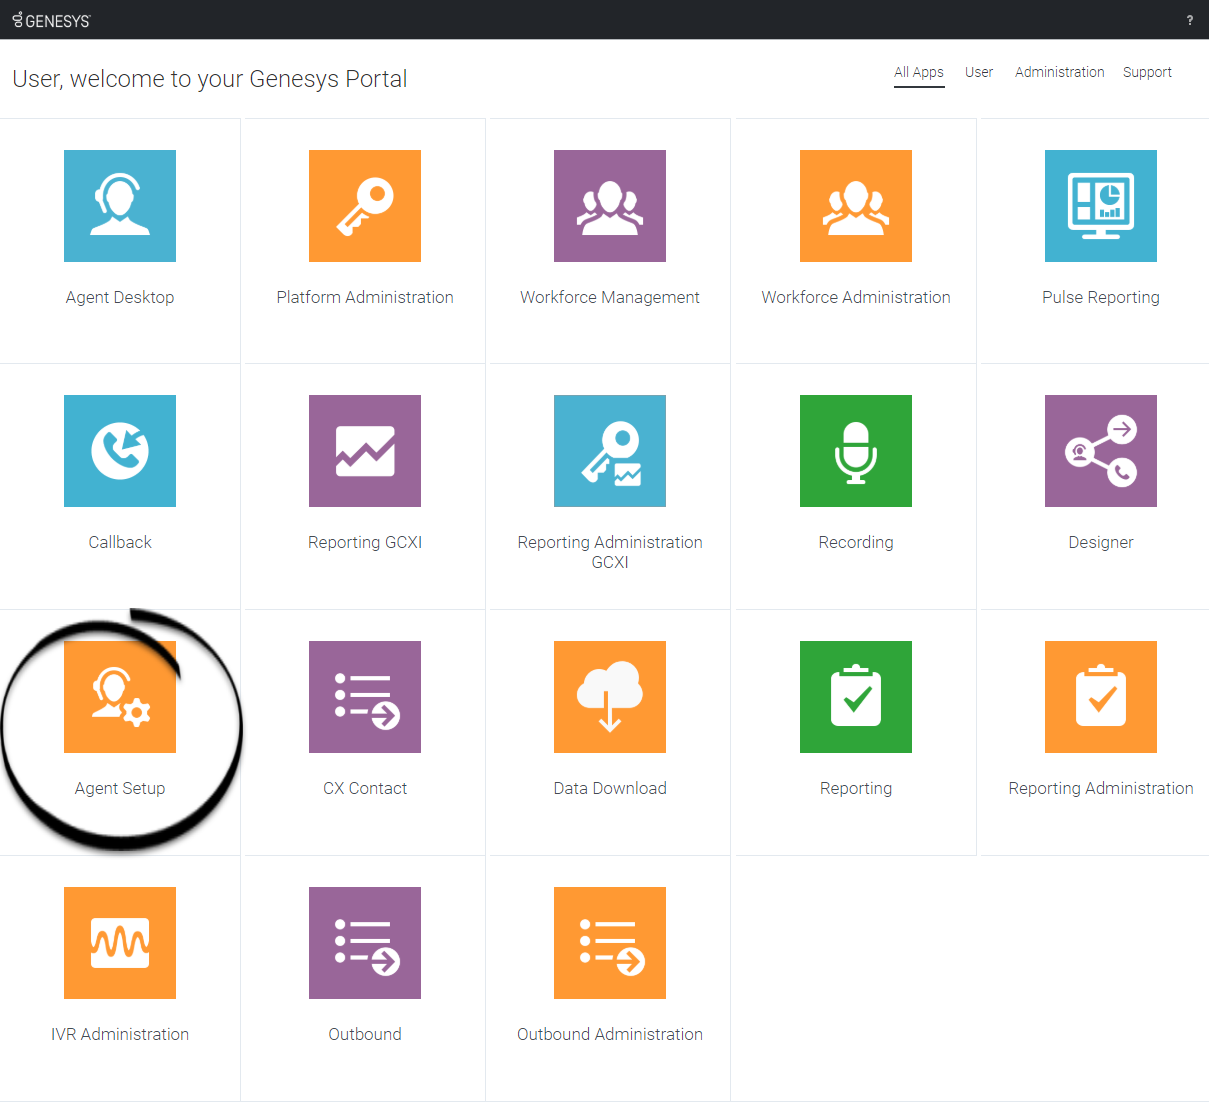Viewport: 1209px width, 1102px height.
Task: Launch the Designer flow icon
Action: click(x=1101, y=451)
